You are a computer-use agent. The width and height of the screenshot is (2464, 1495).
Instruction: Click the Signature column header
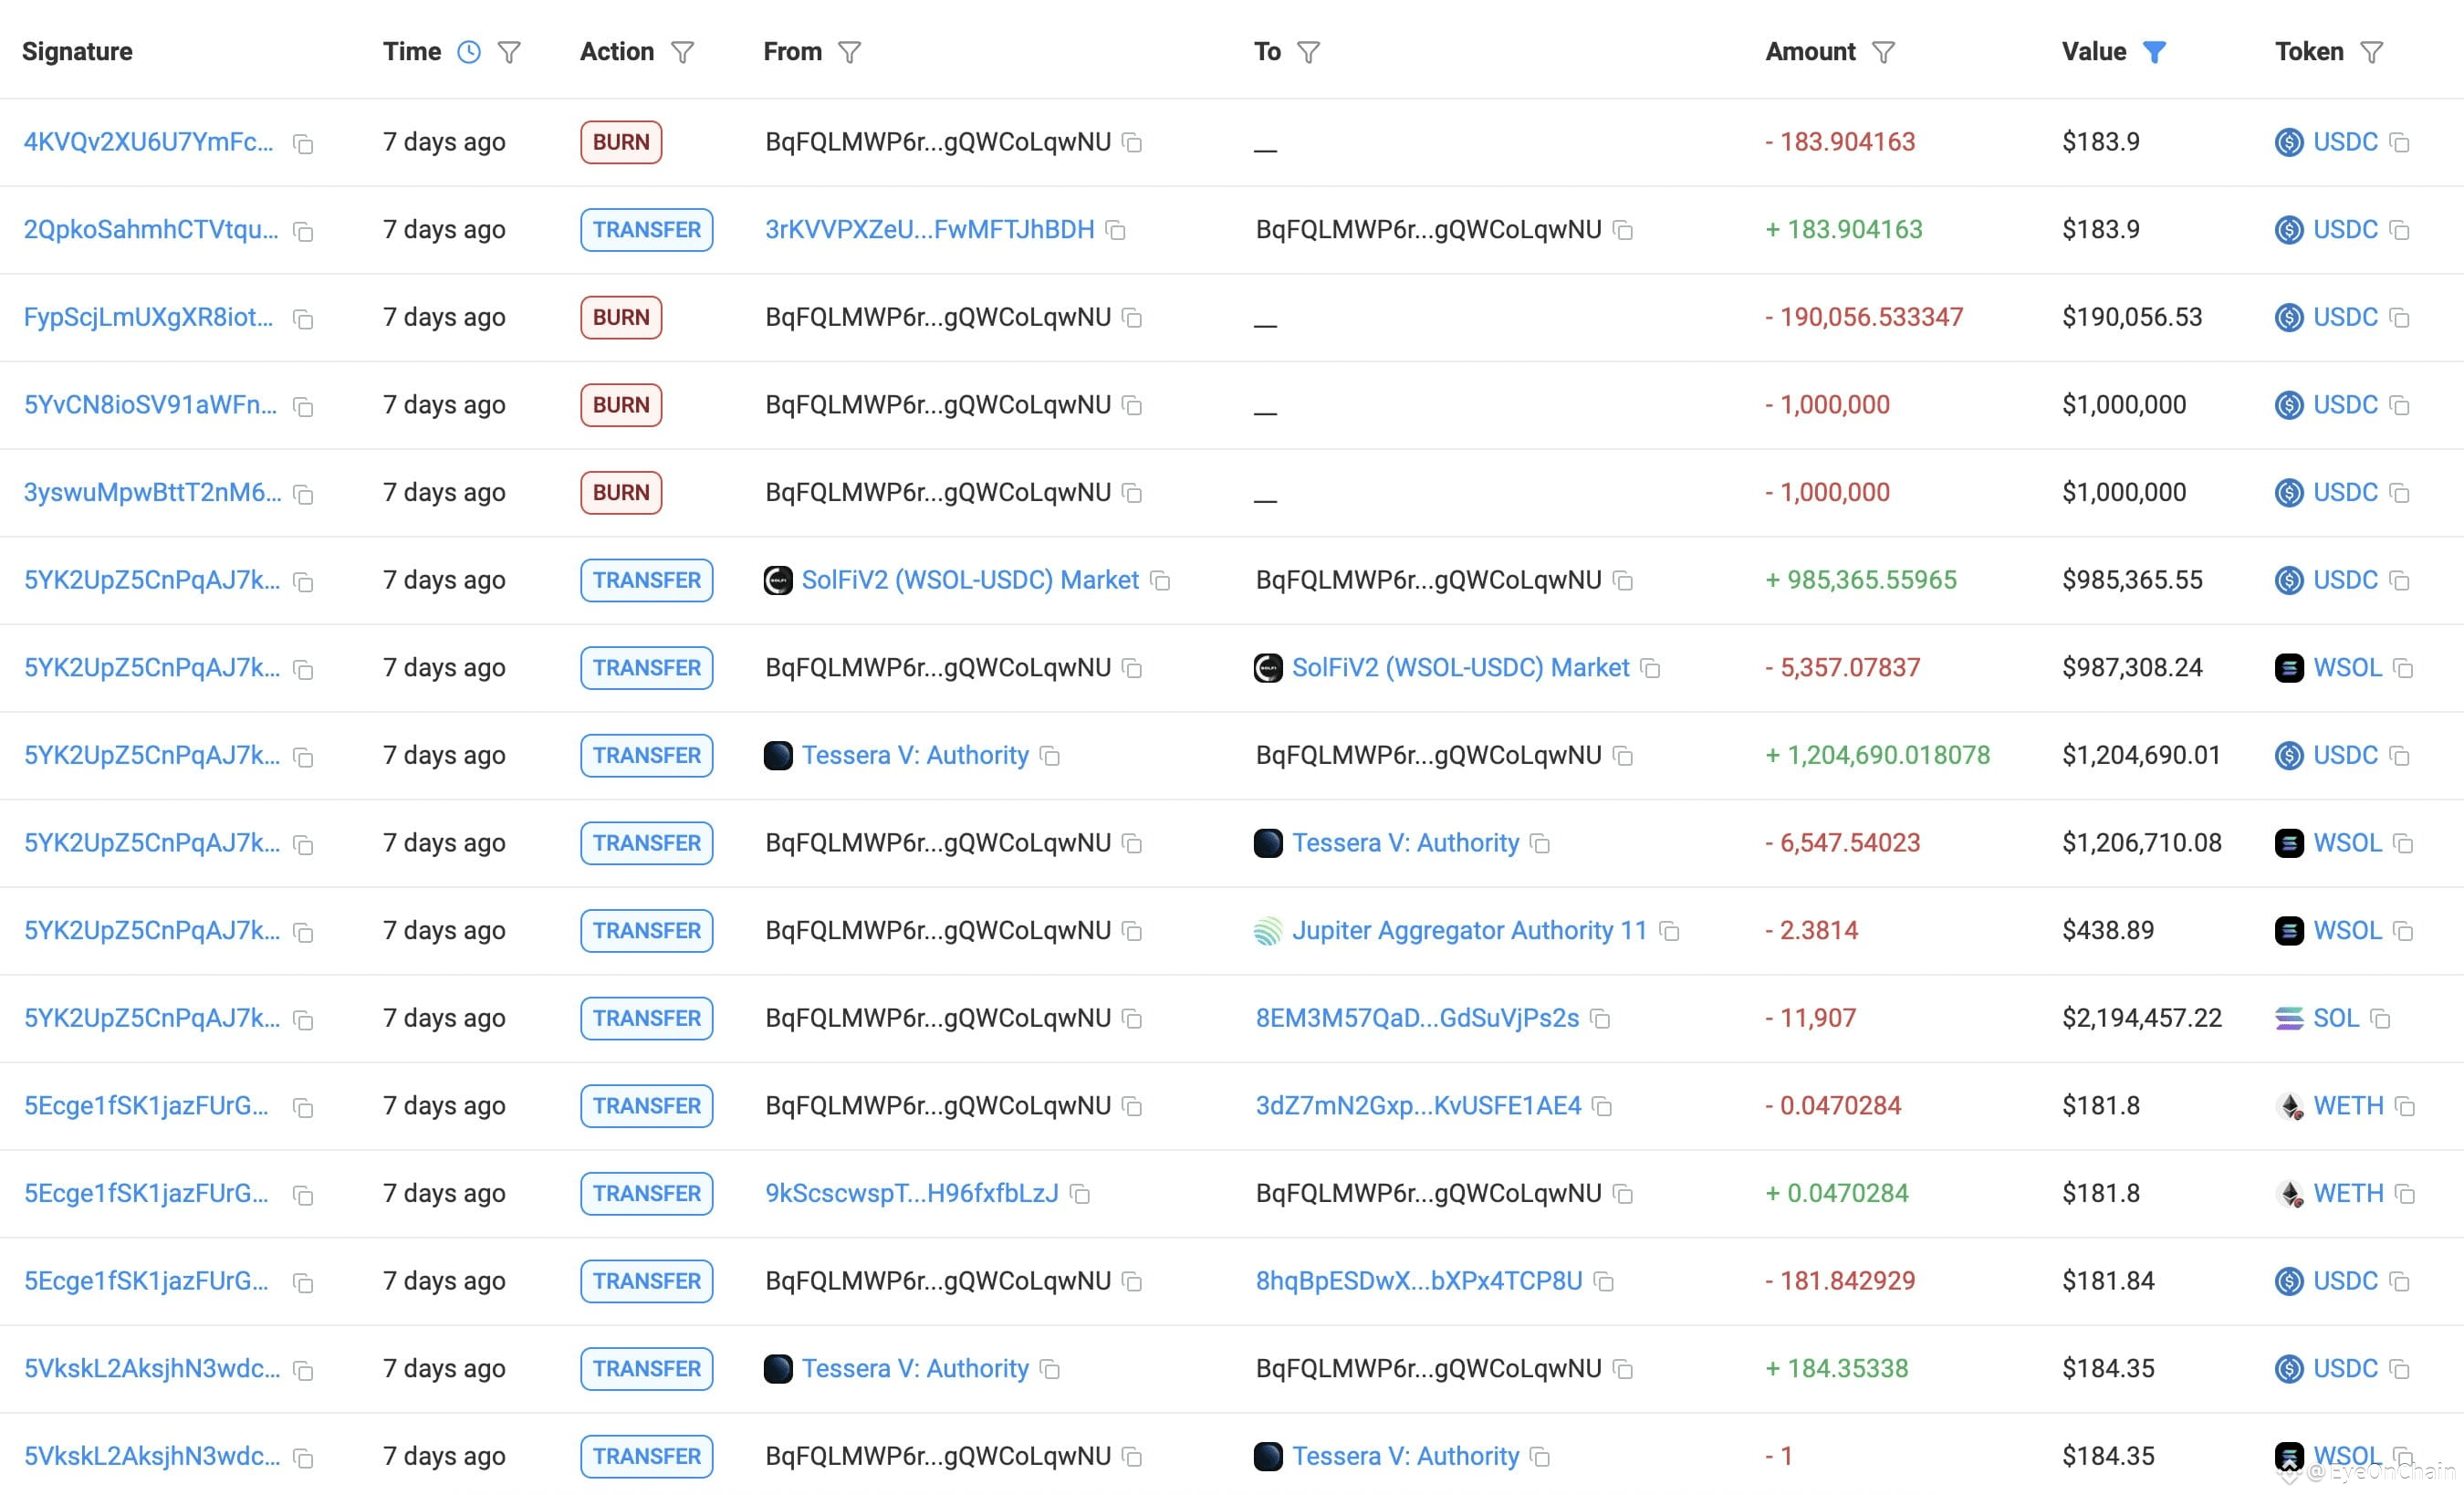pyautogui.click(x=77, y=52)
